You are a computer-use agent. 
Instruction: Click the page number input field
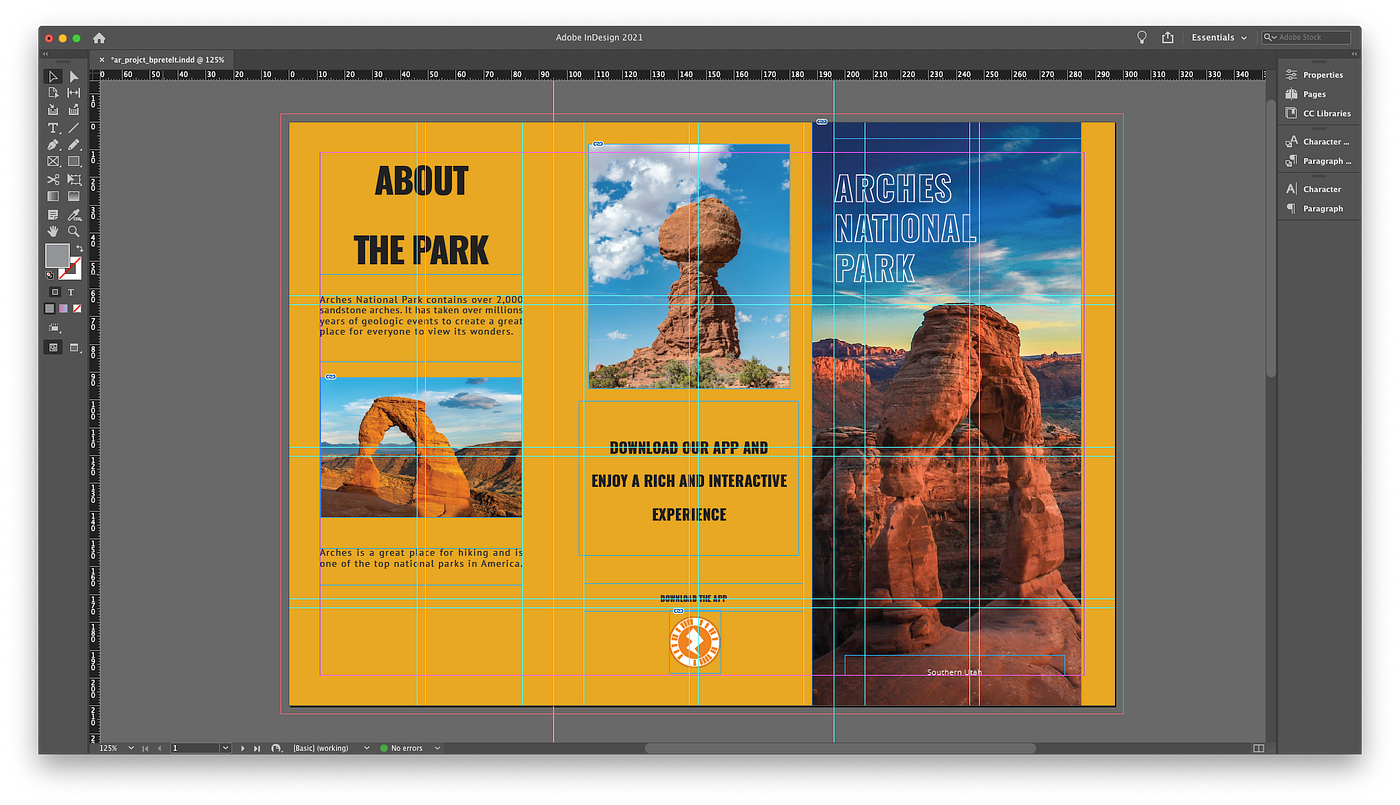(x=194, y=748)
